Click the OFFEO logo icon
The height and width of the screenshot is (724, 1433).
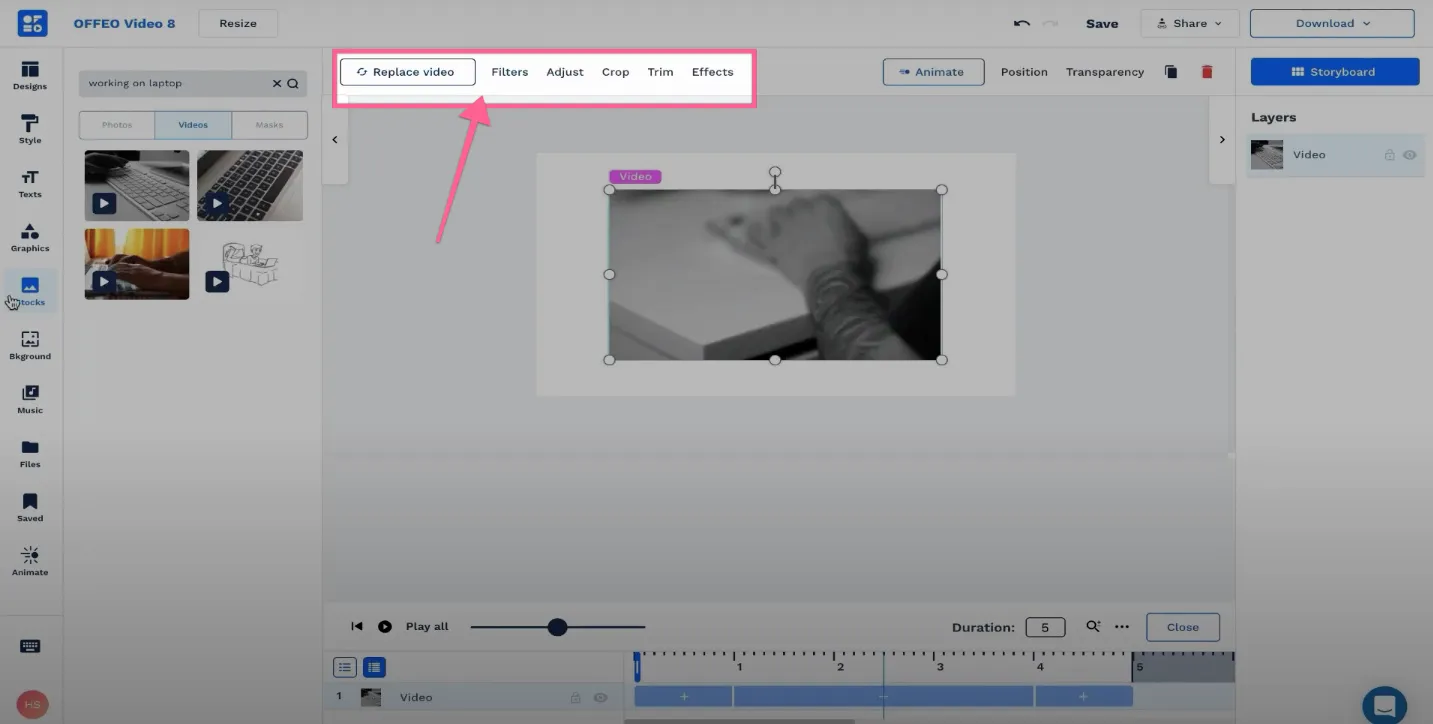pyautogui.click(x=32, y=23)
